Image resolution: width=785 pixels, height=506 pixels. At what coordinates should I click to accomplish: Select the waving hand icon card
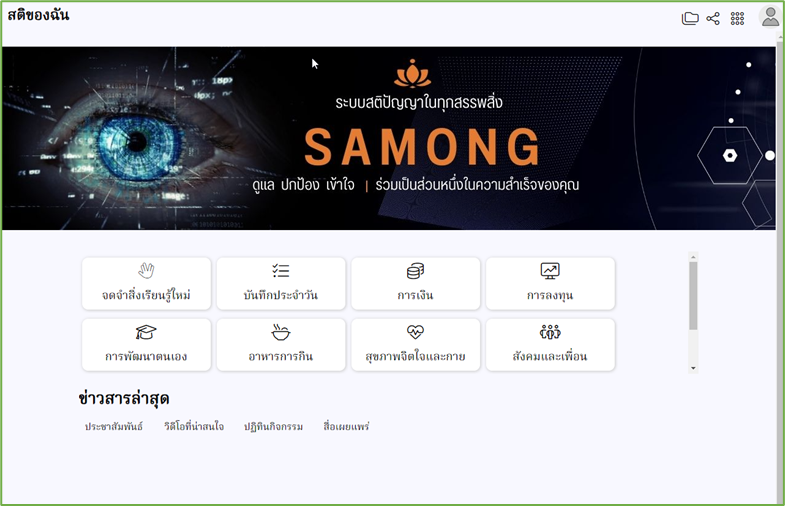(146, 283)
